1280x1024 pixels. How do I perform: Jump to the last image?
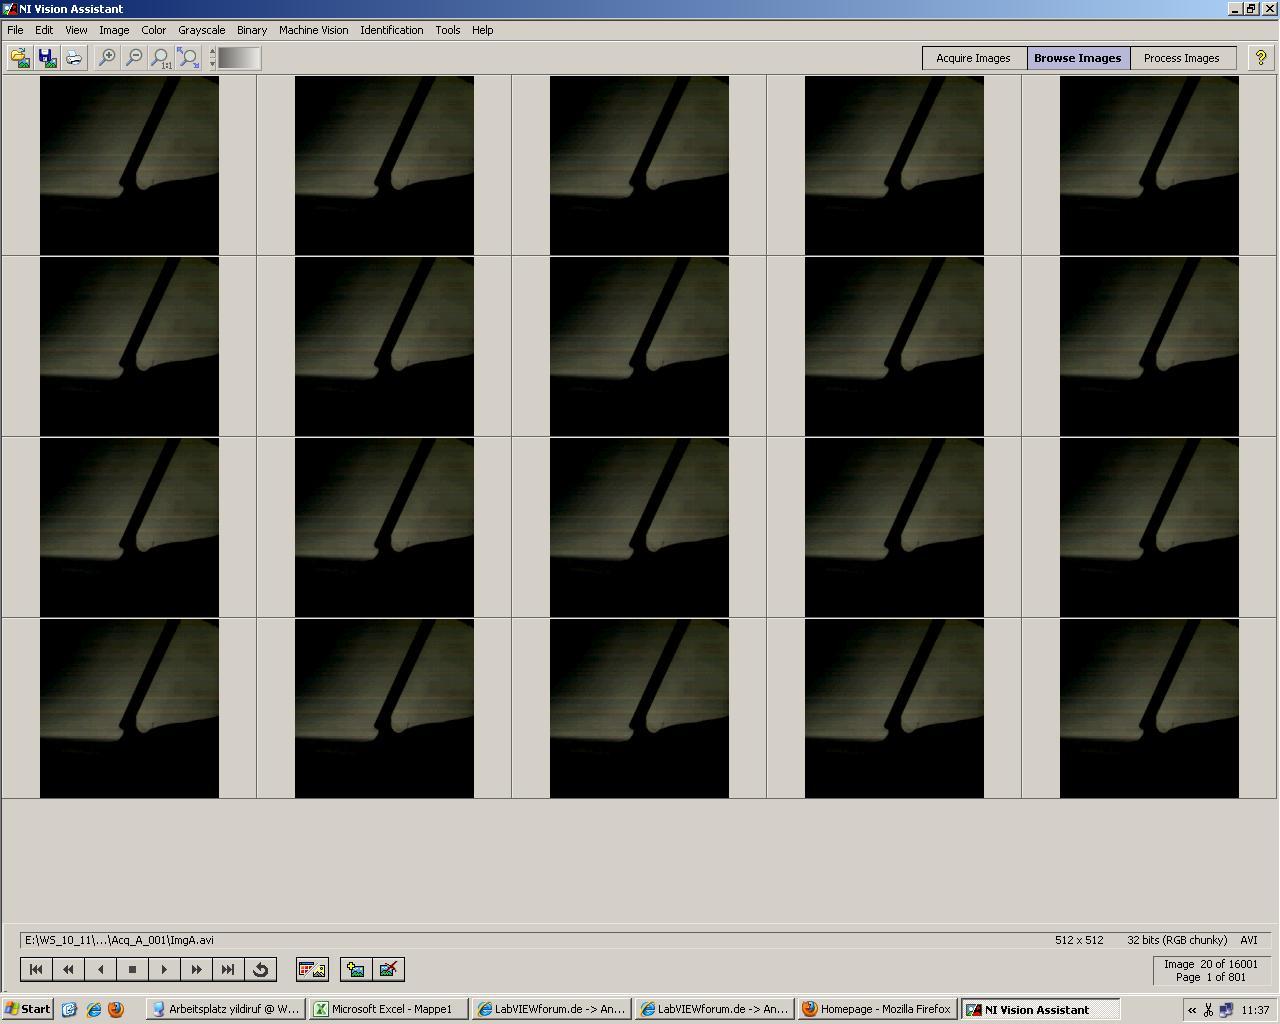(x=228, y=969)
